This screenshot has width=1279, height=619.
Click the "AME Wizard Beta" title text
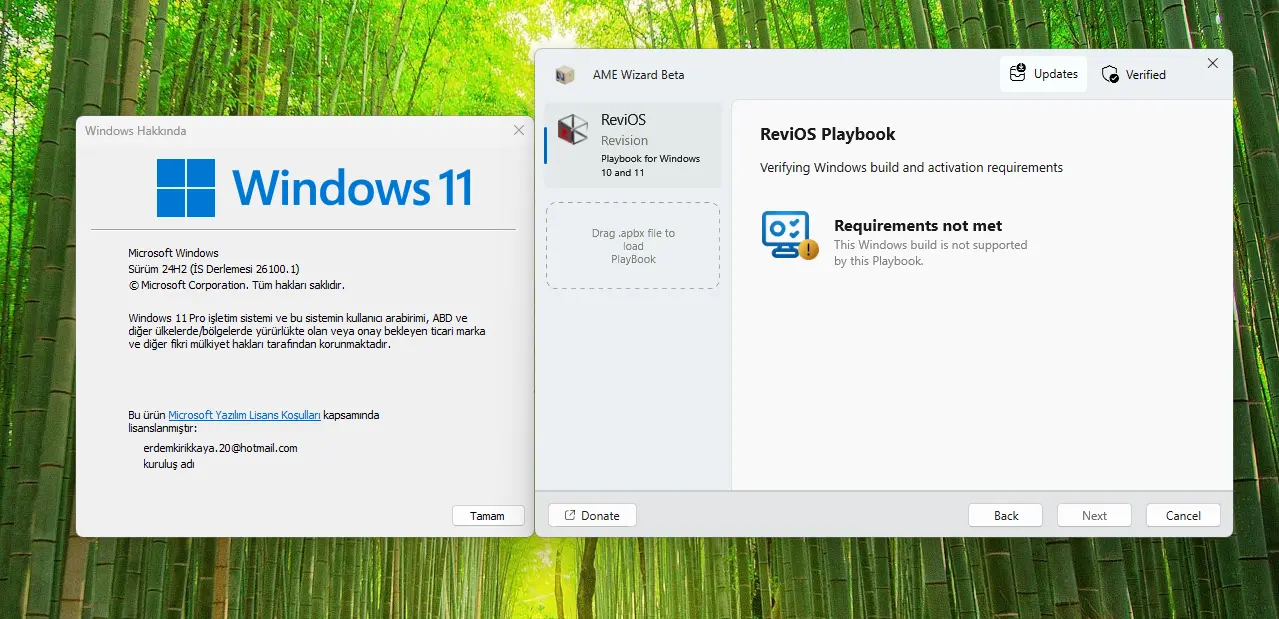tap(639, 75)
